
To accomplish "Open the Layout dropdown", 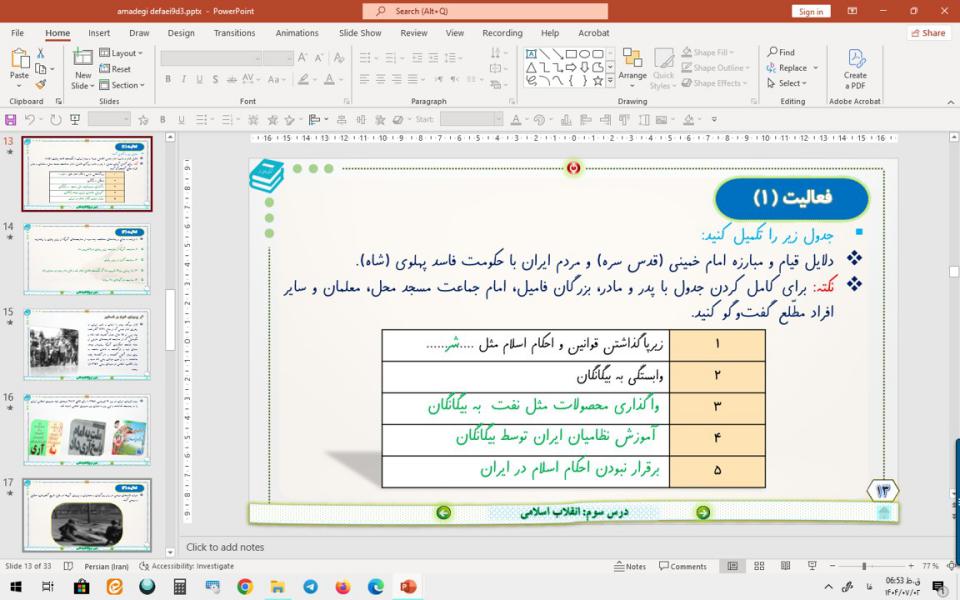I will (121, 53).
